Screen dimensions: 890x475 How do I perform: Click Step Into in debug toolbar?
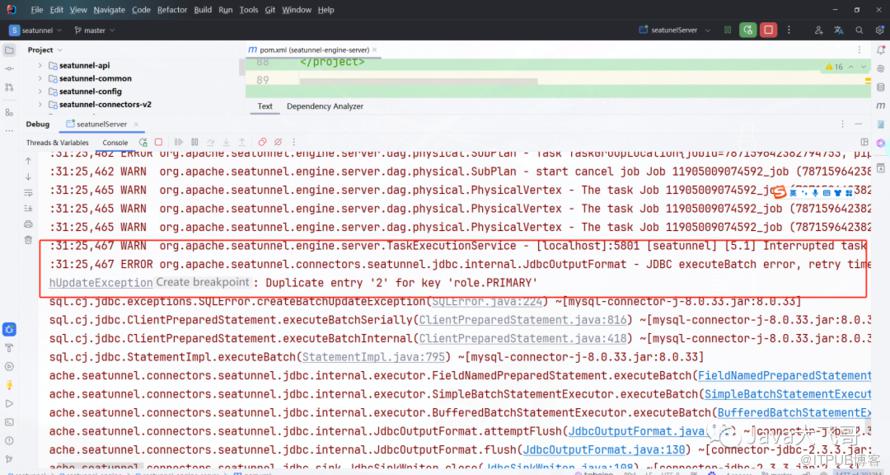tap(226, 142)
